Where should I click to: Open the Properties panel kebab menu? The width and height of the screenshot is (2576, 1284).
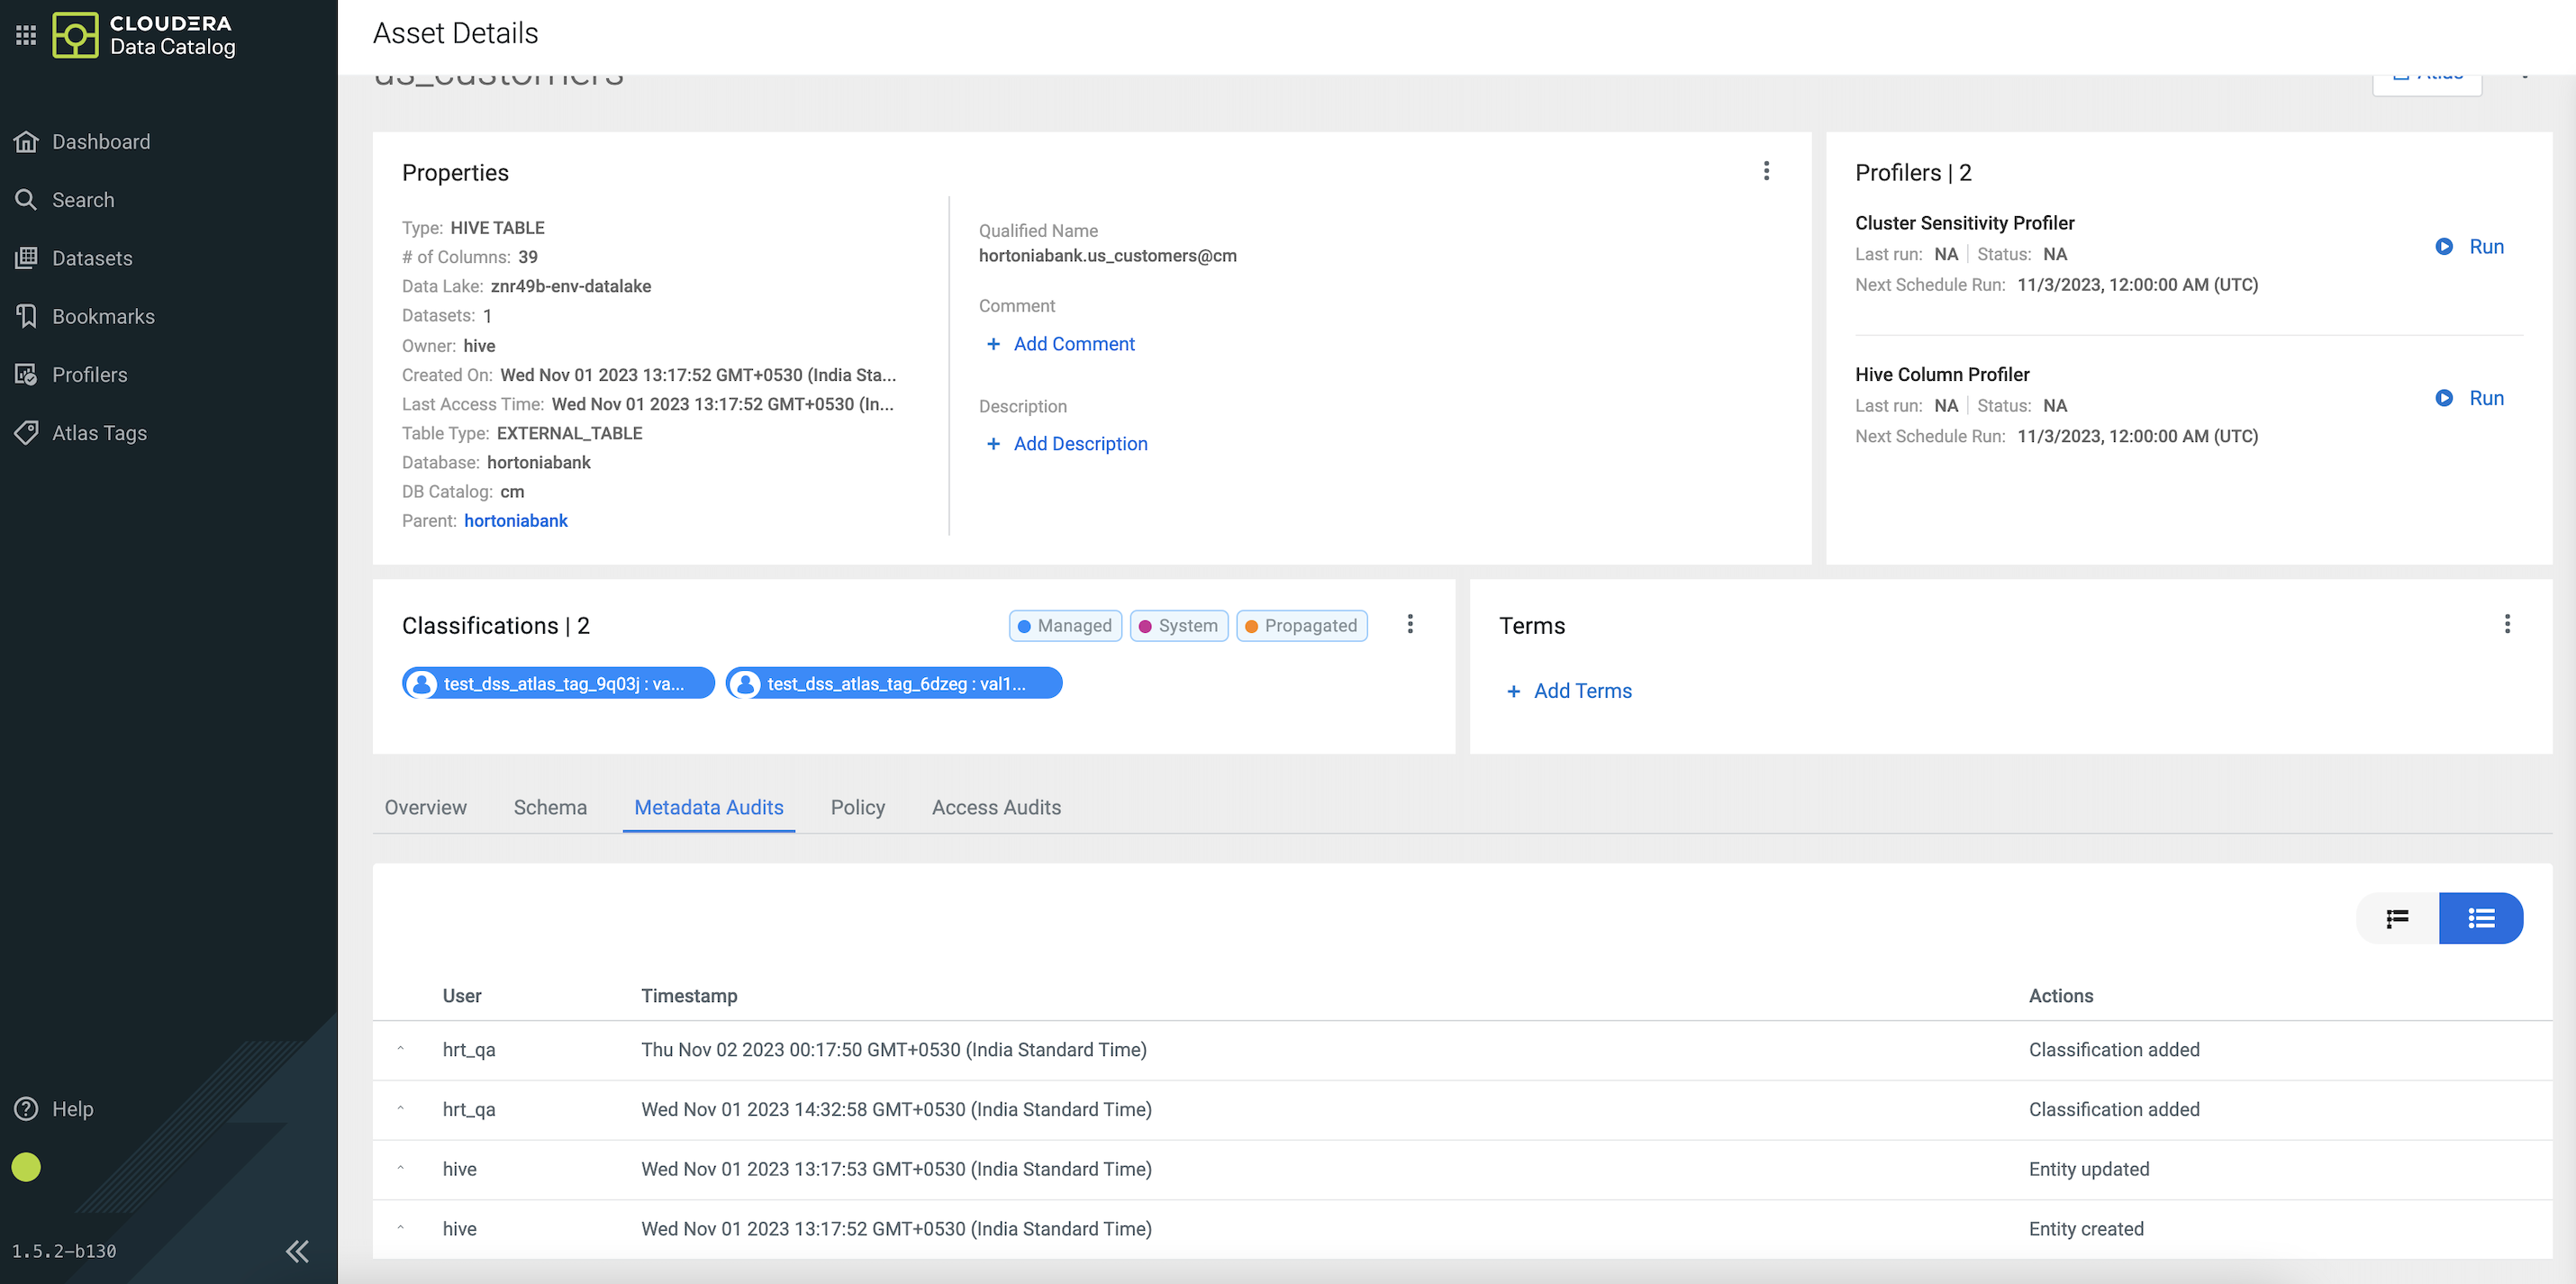1766,171
